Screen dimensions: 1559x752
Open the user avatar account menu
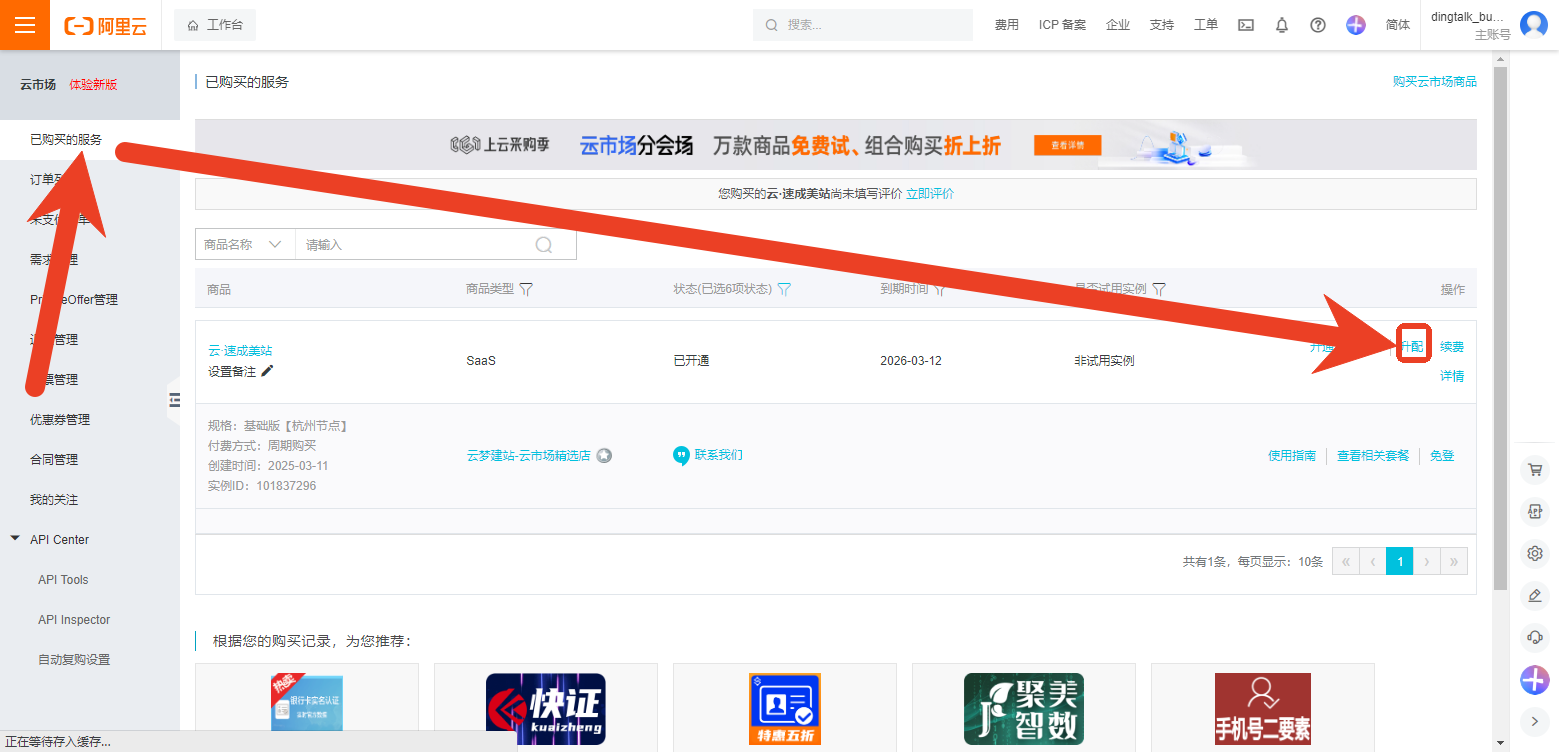[x=1534, y=25]
